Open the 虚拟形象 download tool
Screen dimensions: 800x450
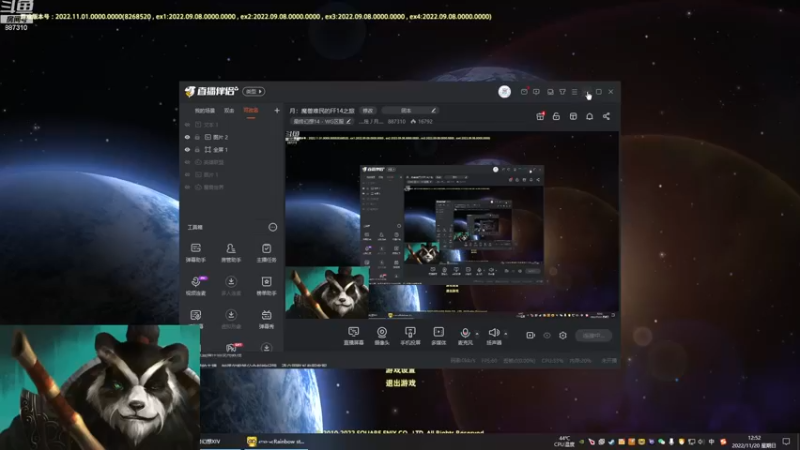pyautogui.click(x=231, y=319)
